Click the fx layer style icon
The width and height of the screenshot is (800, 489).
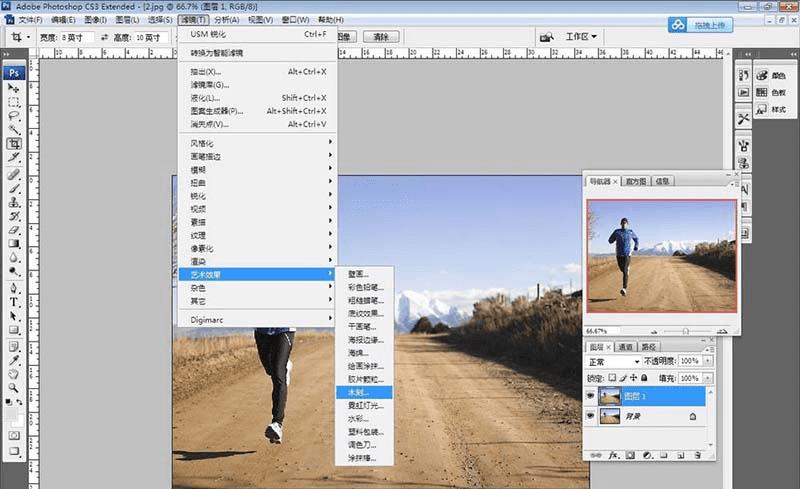[615, 454]
